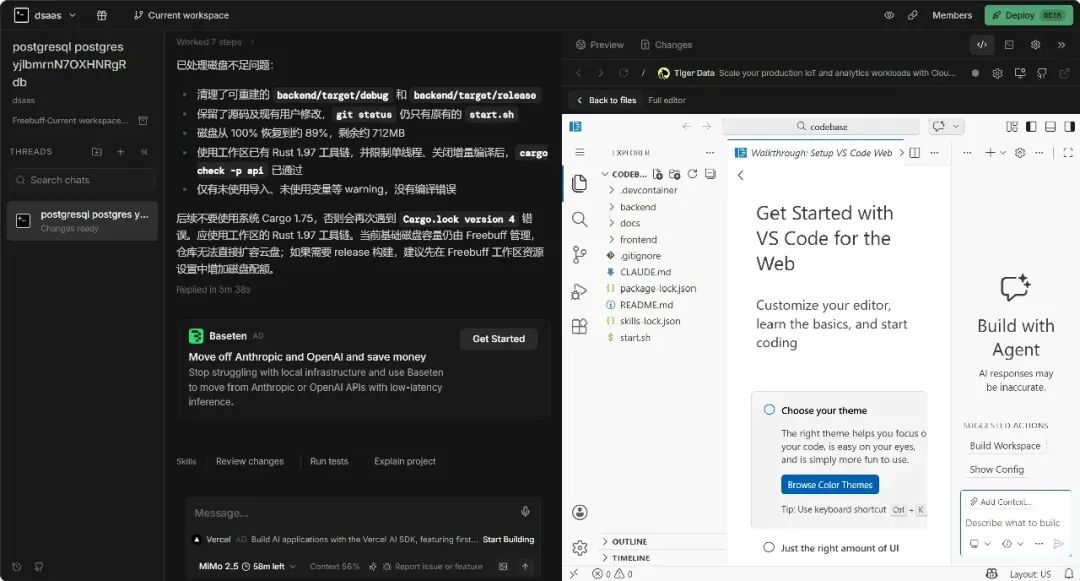The image size is (1080, 581).
Task: Refresh the explorer file tree
Action: point(692,174)
